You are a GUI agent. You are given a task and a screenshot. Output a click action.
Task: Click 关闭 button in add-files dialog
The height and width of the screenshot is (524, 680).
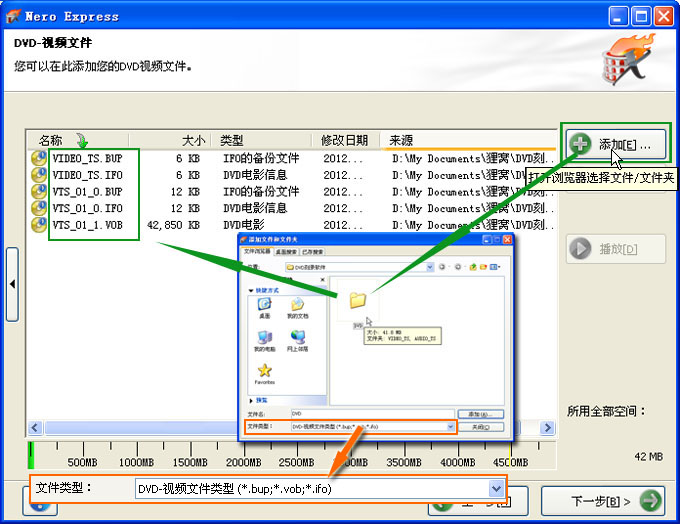tap(481, 427)
